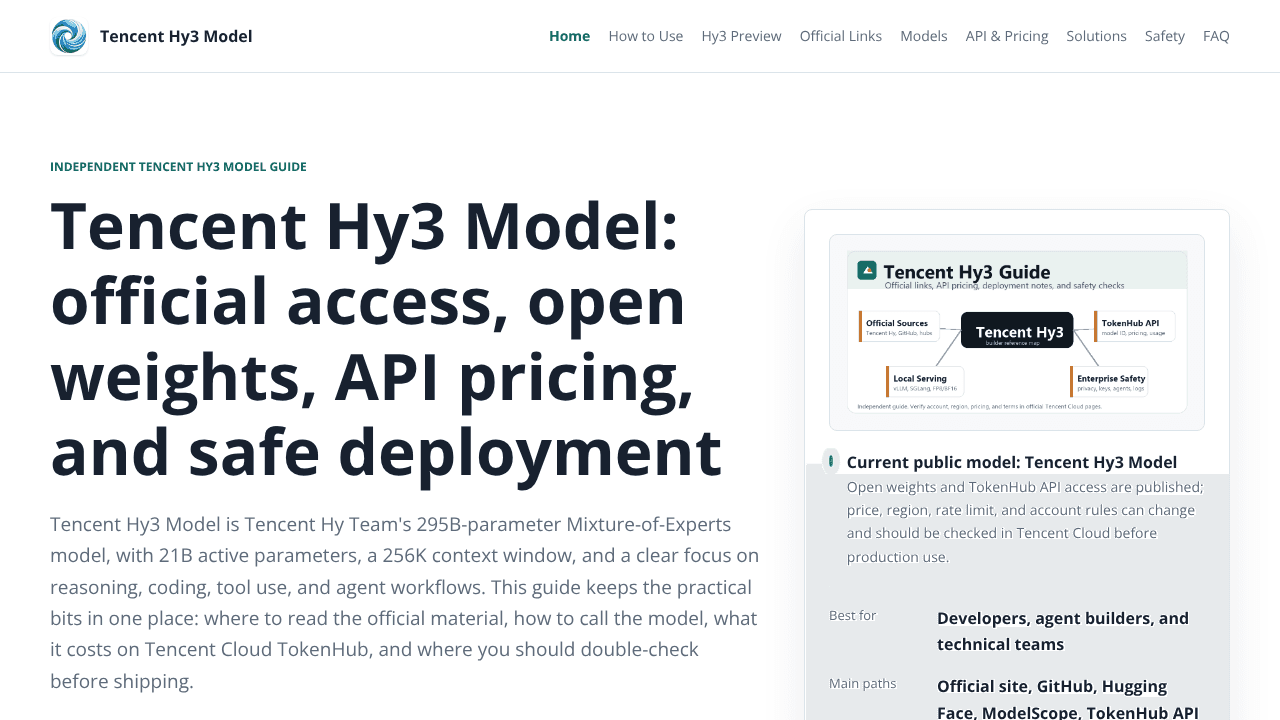Click the Tencent Hy3 Model site title
The image size is (1280, 720).
coord(176,36)
